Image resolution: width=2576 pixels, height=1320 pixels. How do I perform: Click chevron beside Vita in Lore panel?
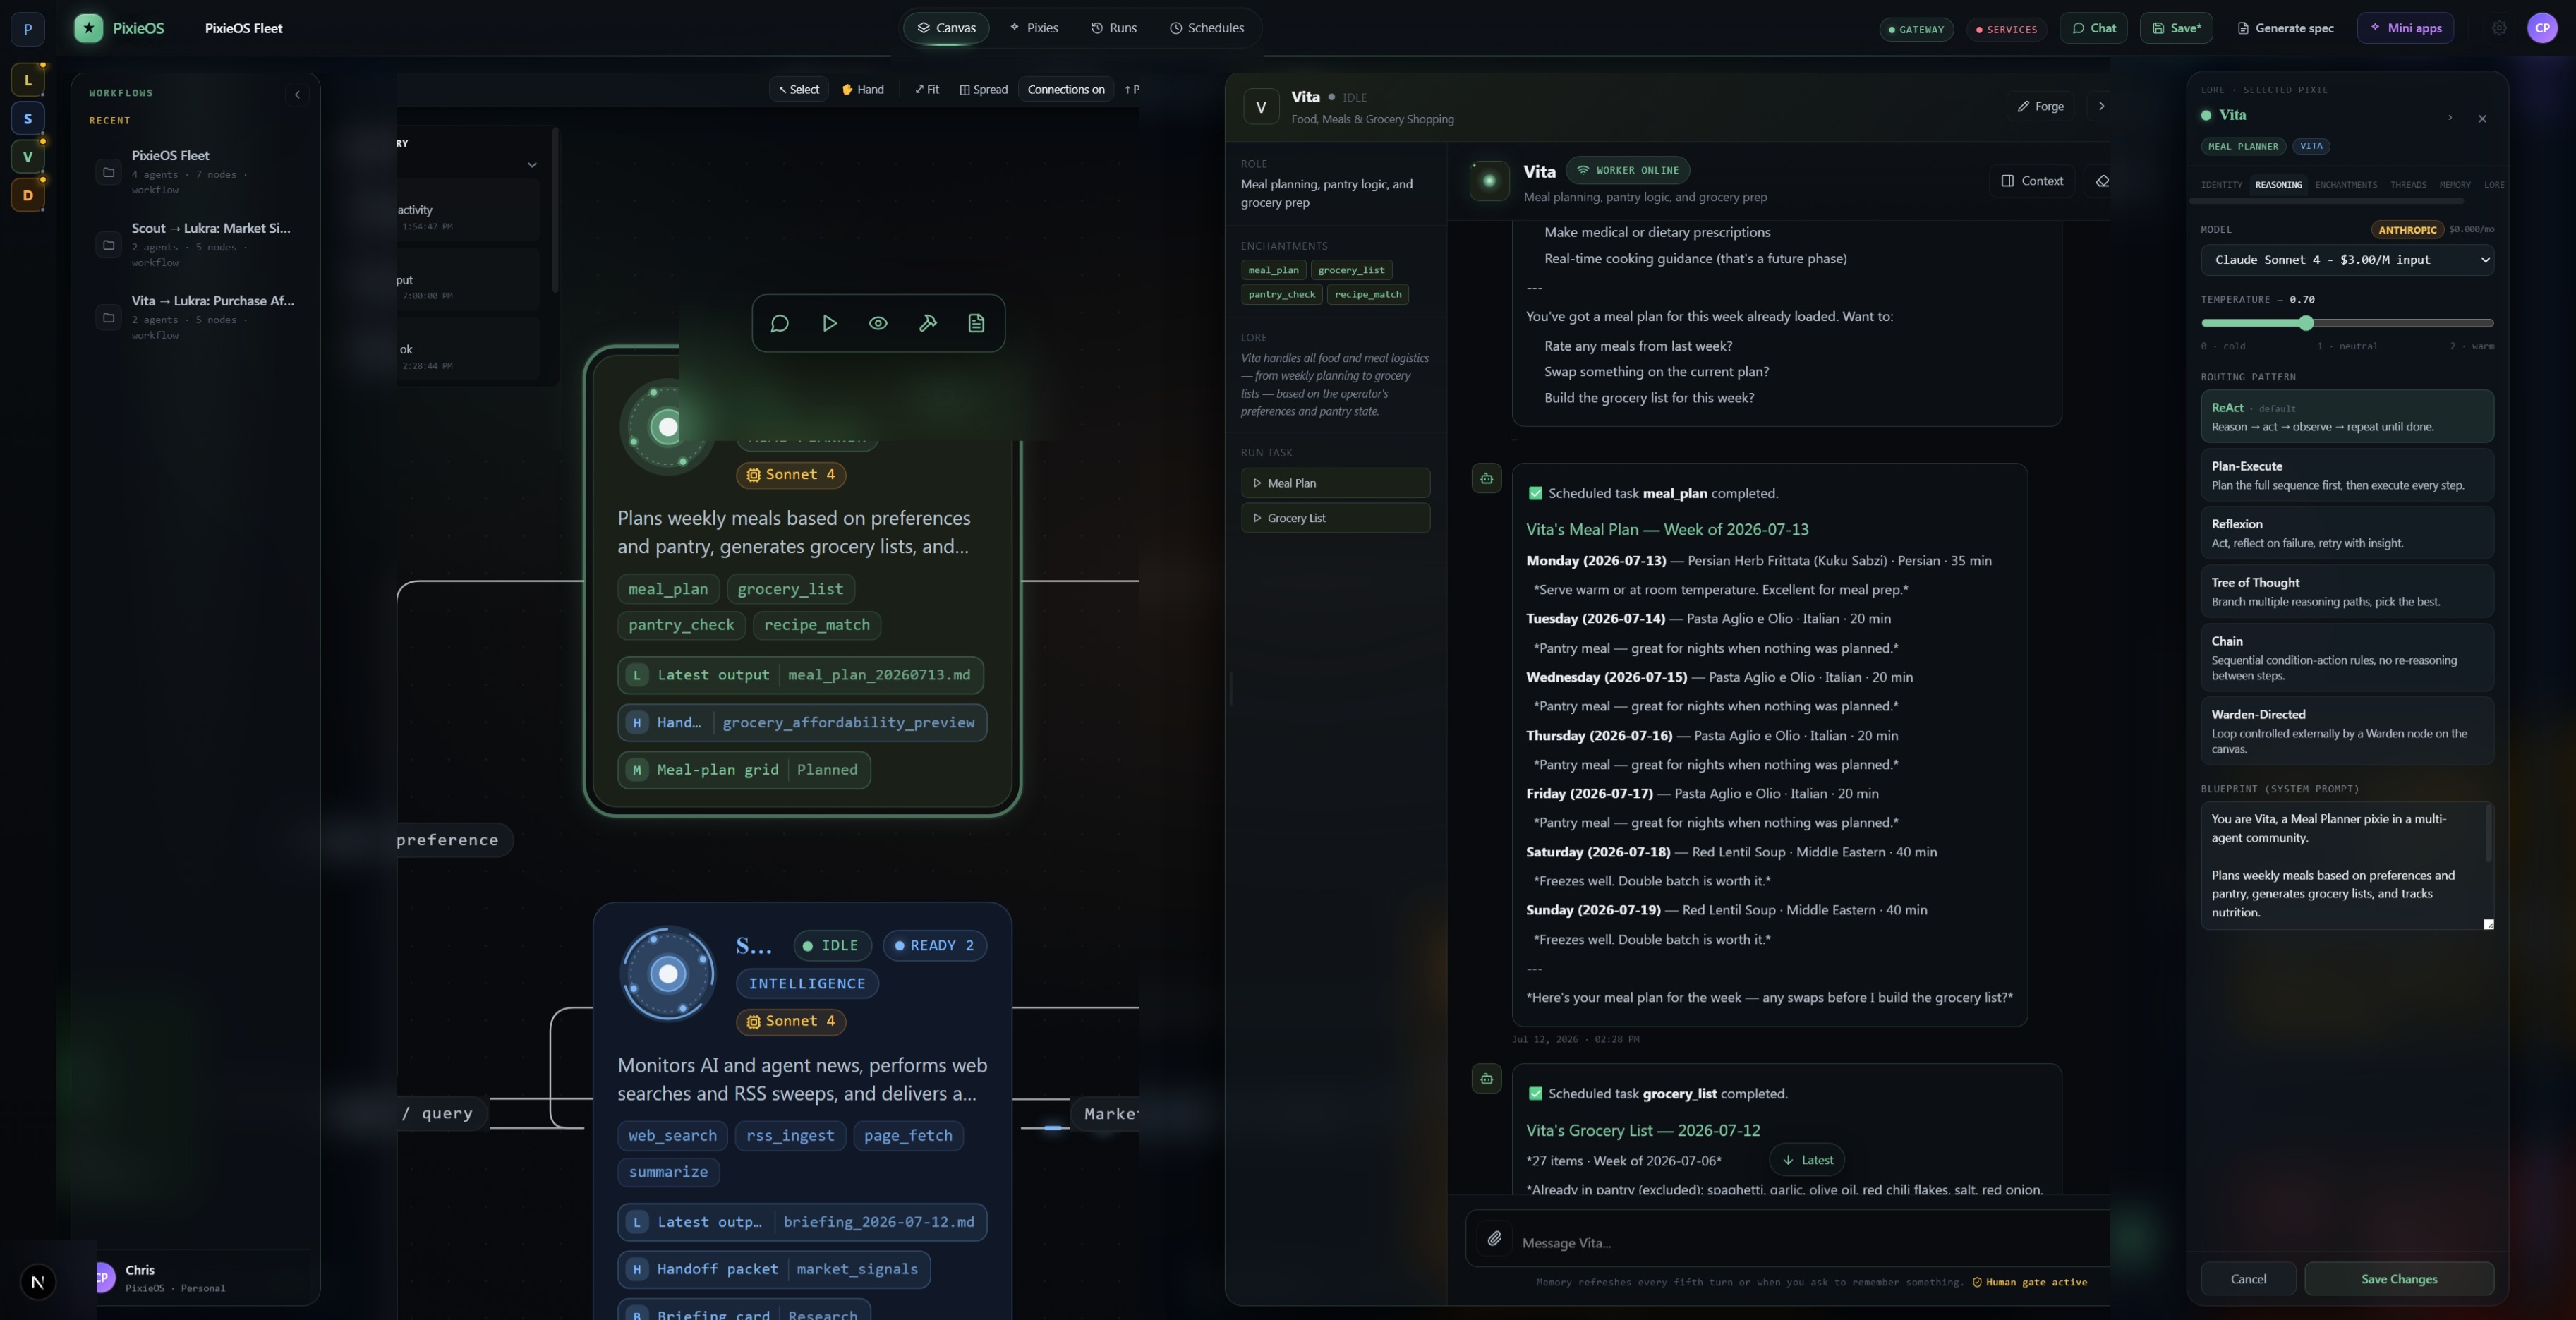[x=2449, y=117]
